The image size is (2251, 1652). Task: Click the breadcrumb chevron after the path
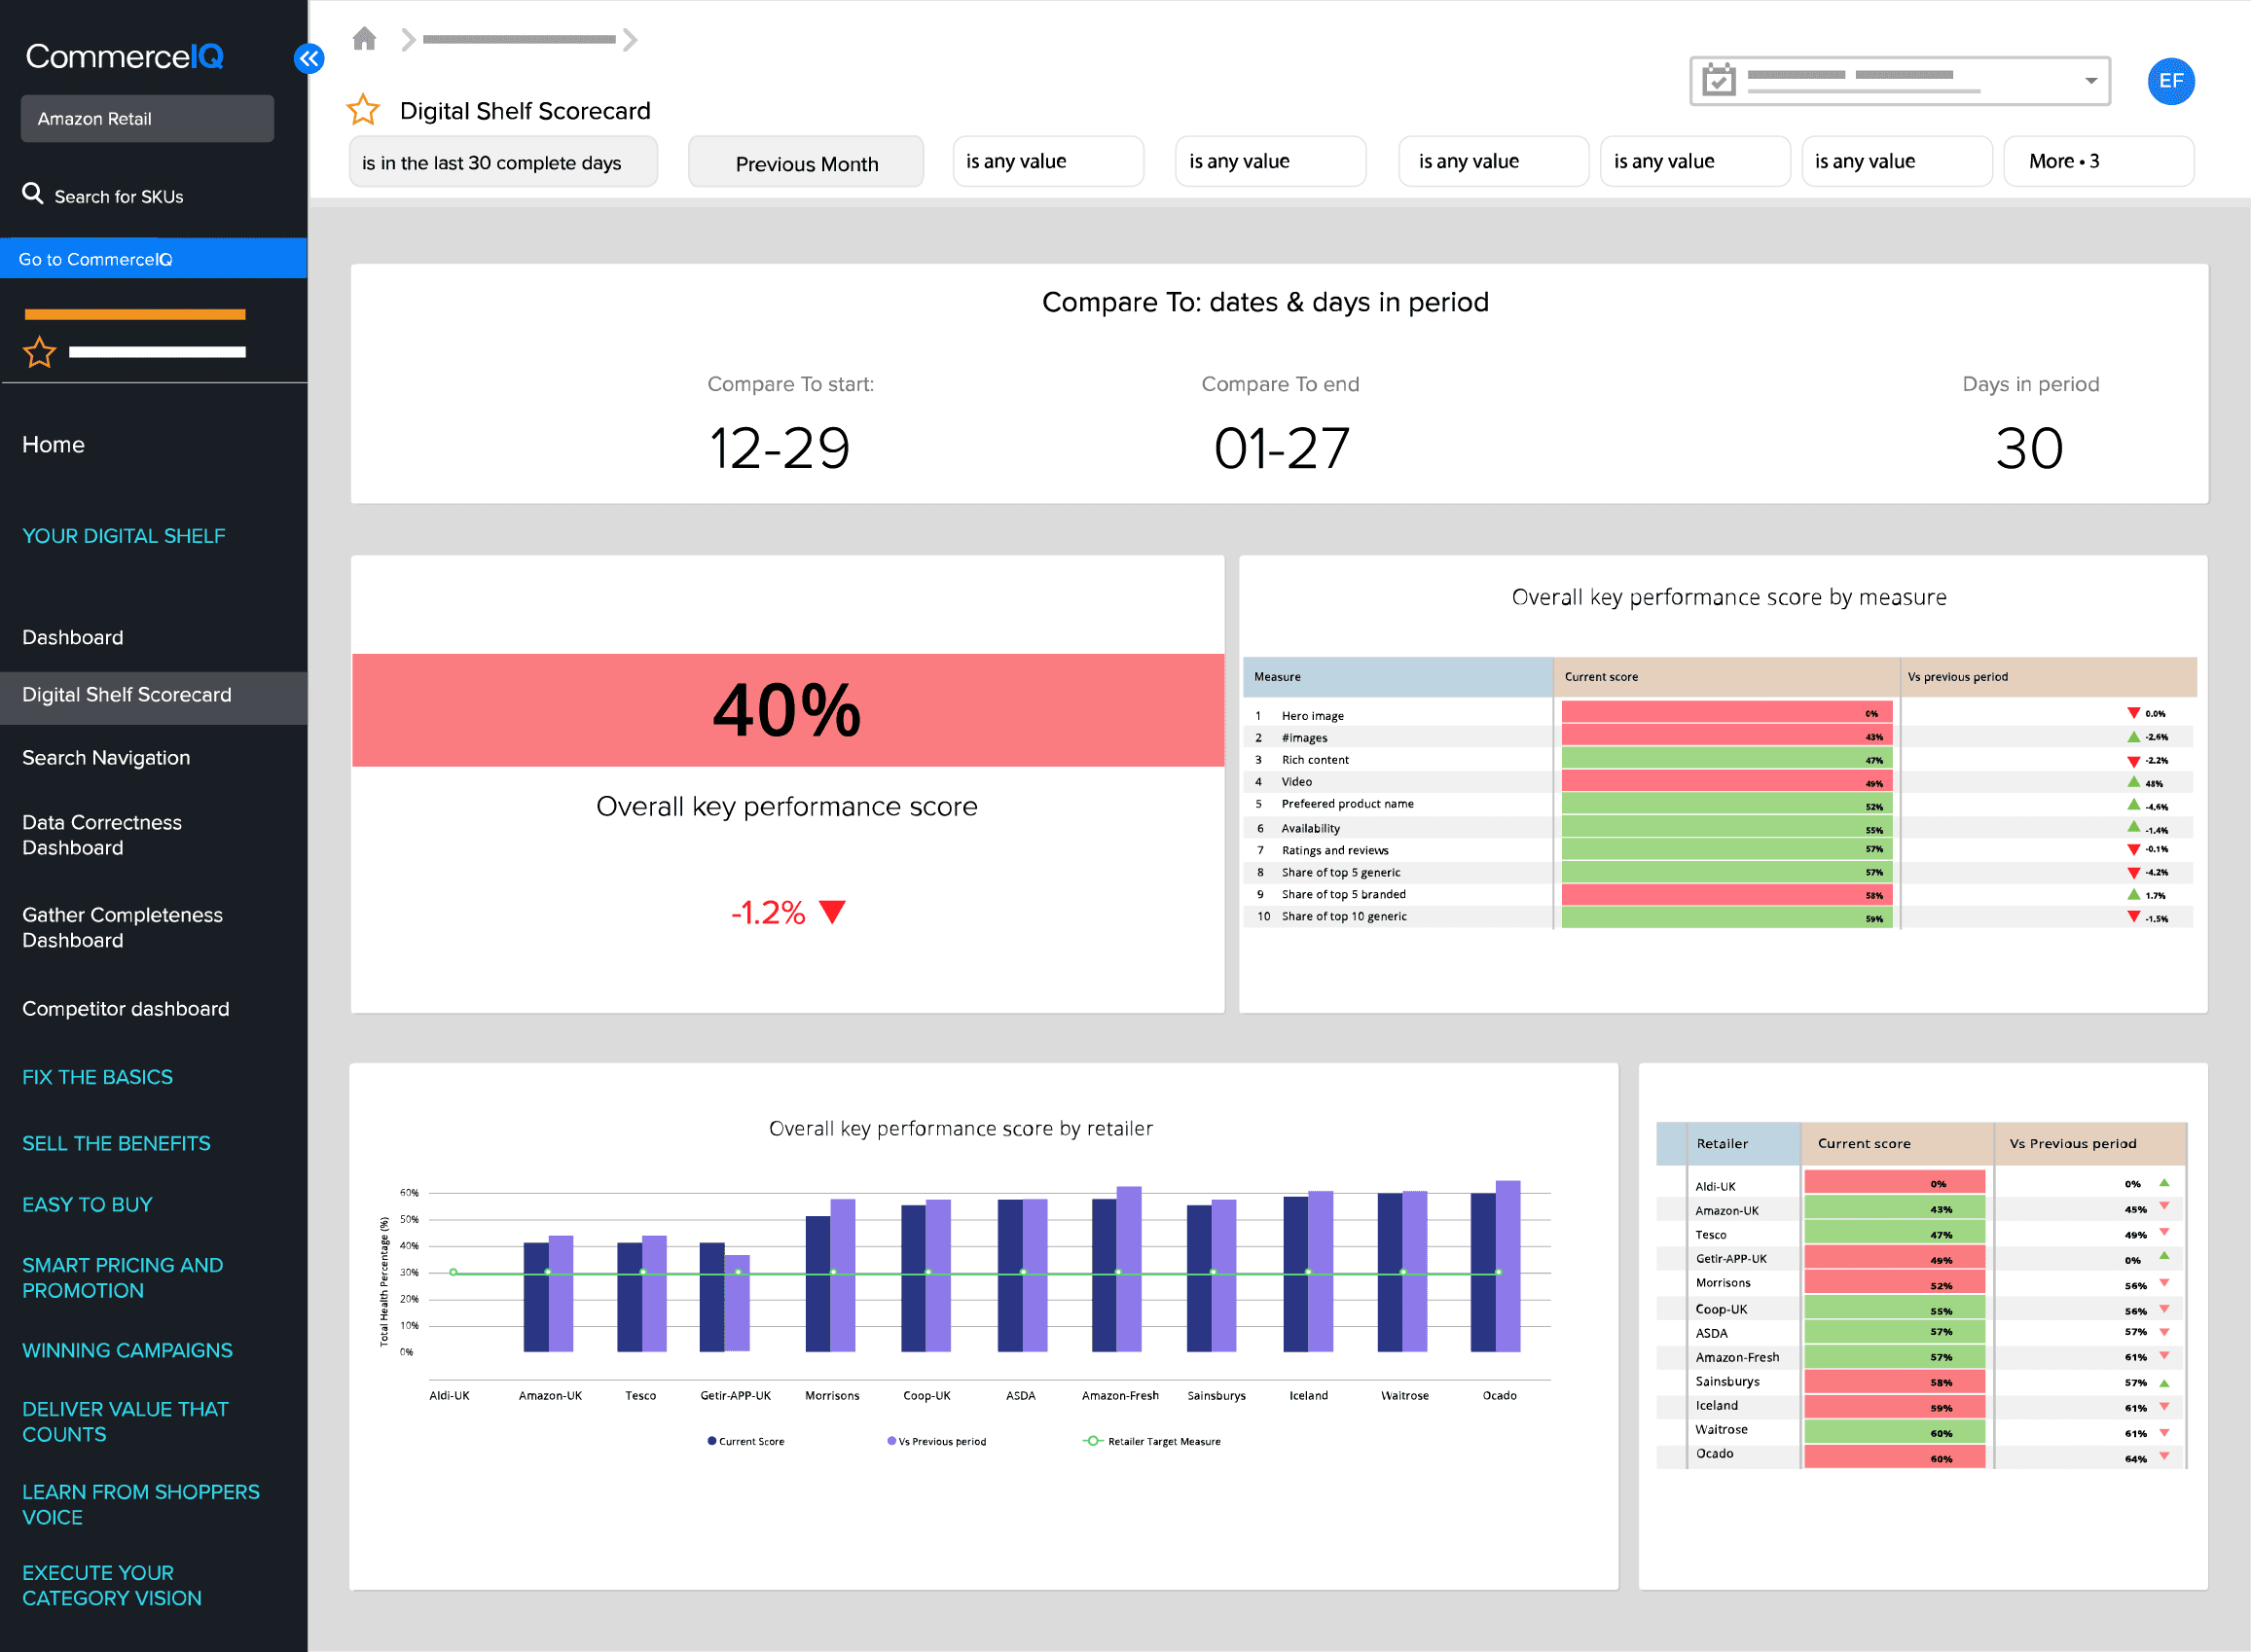pyautogui.click(x=630, y=40)
